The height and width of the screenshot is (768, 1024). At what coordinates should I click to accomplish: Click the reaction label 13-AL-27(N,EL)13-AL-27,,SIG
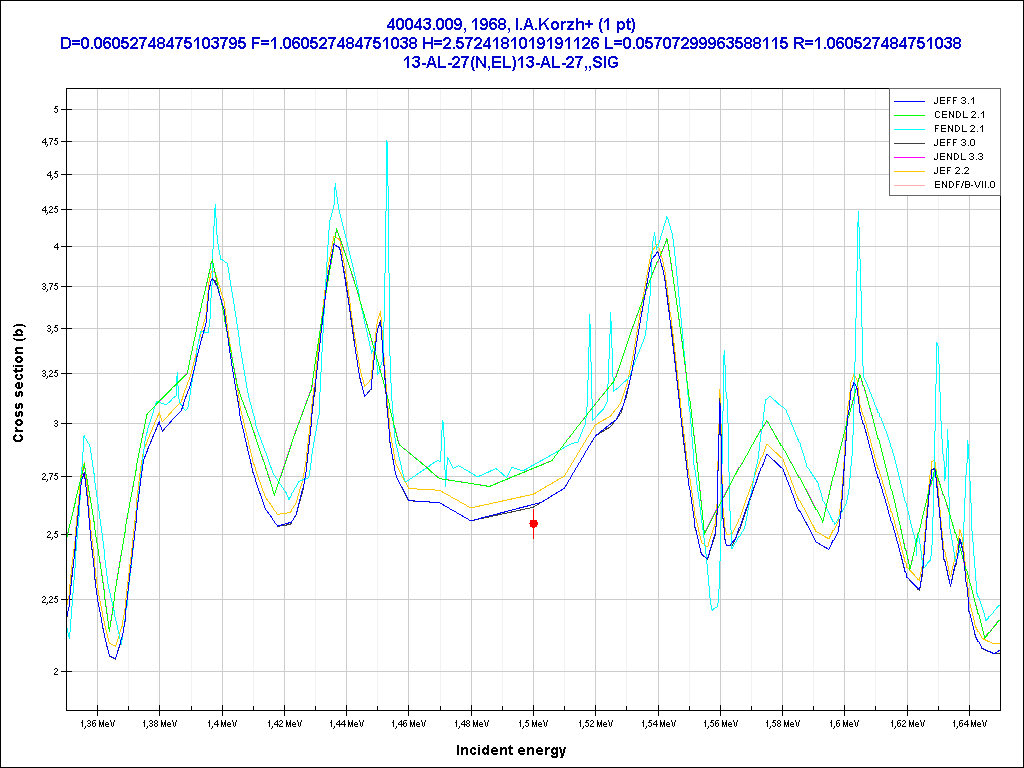coord(511,61)
